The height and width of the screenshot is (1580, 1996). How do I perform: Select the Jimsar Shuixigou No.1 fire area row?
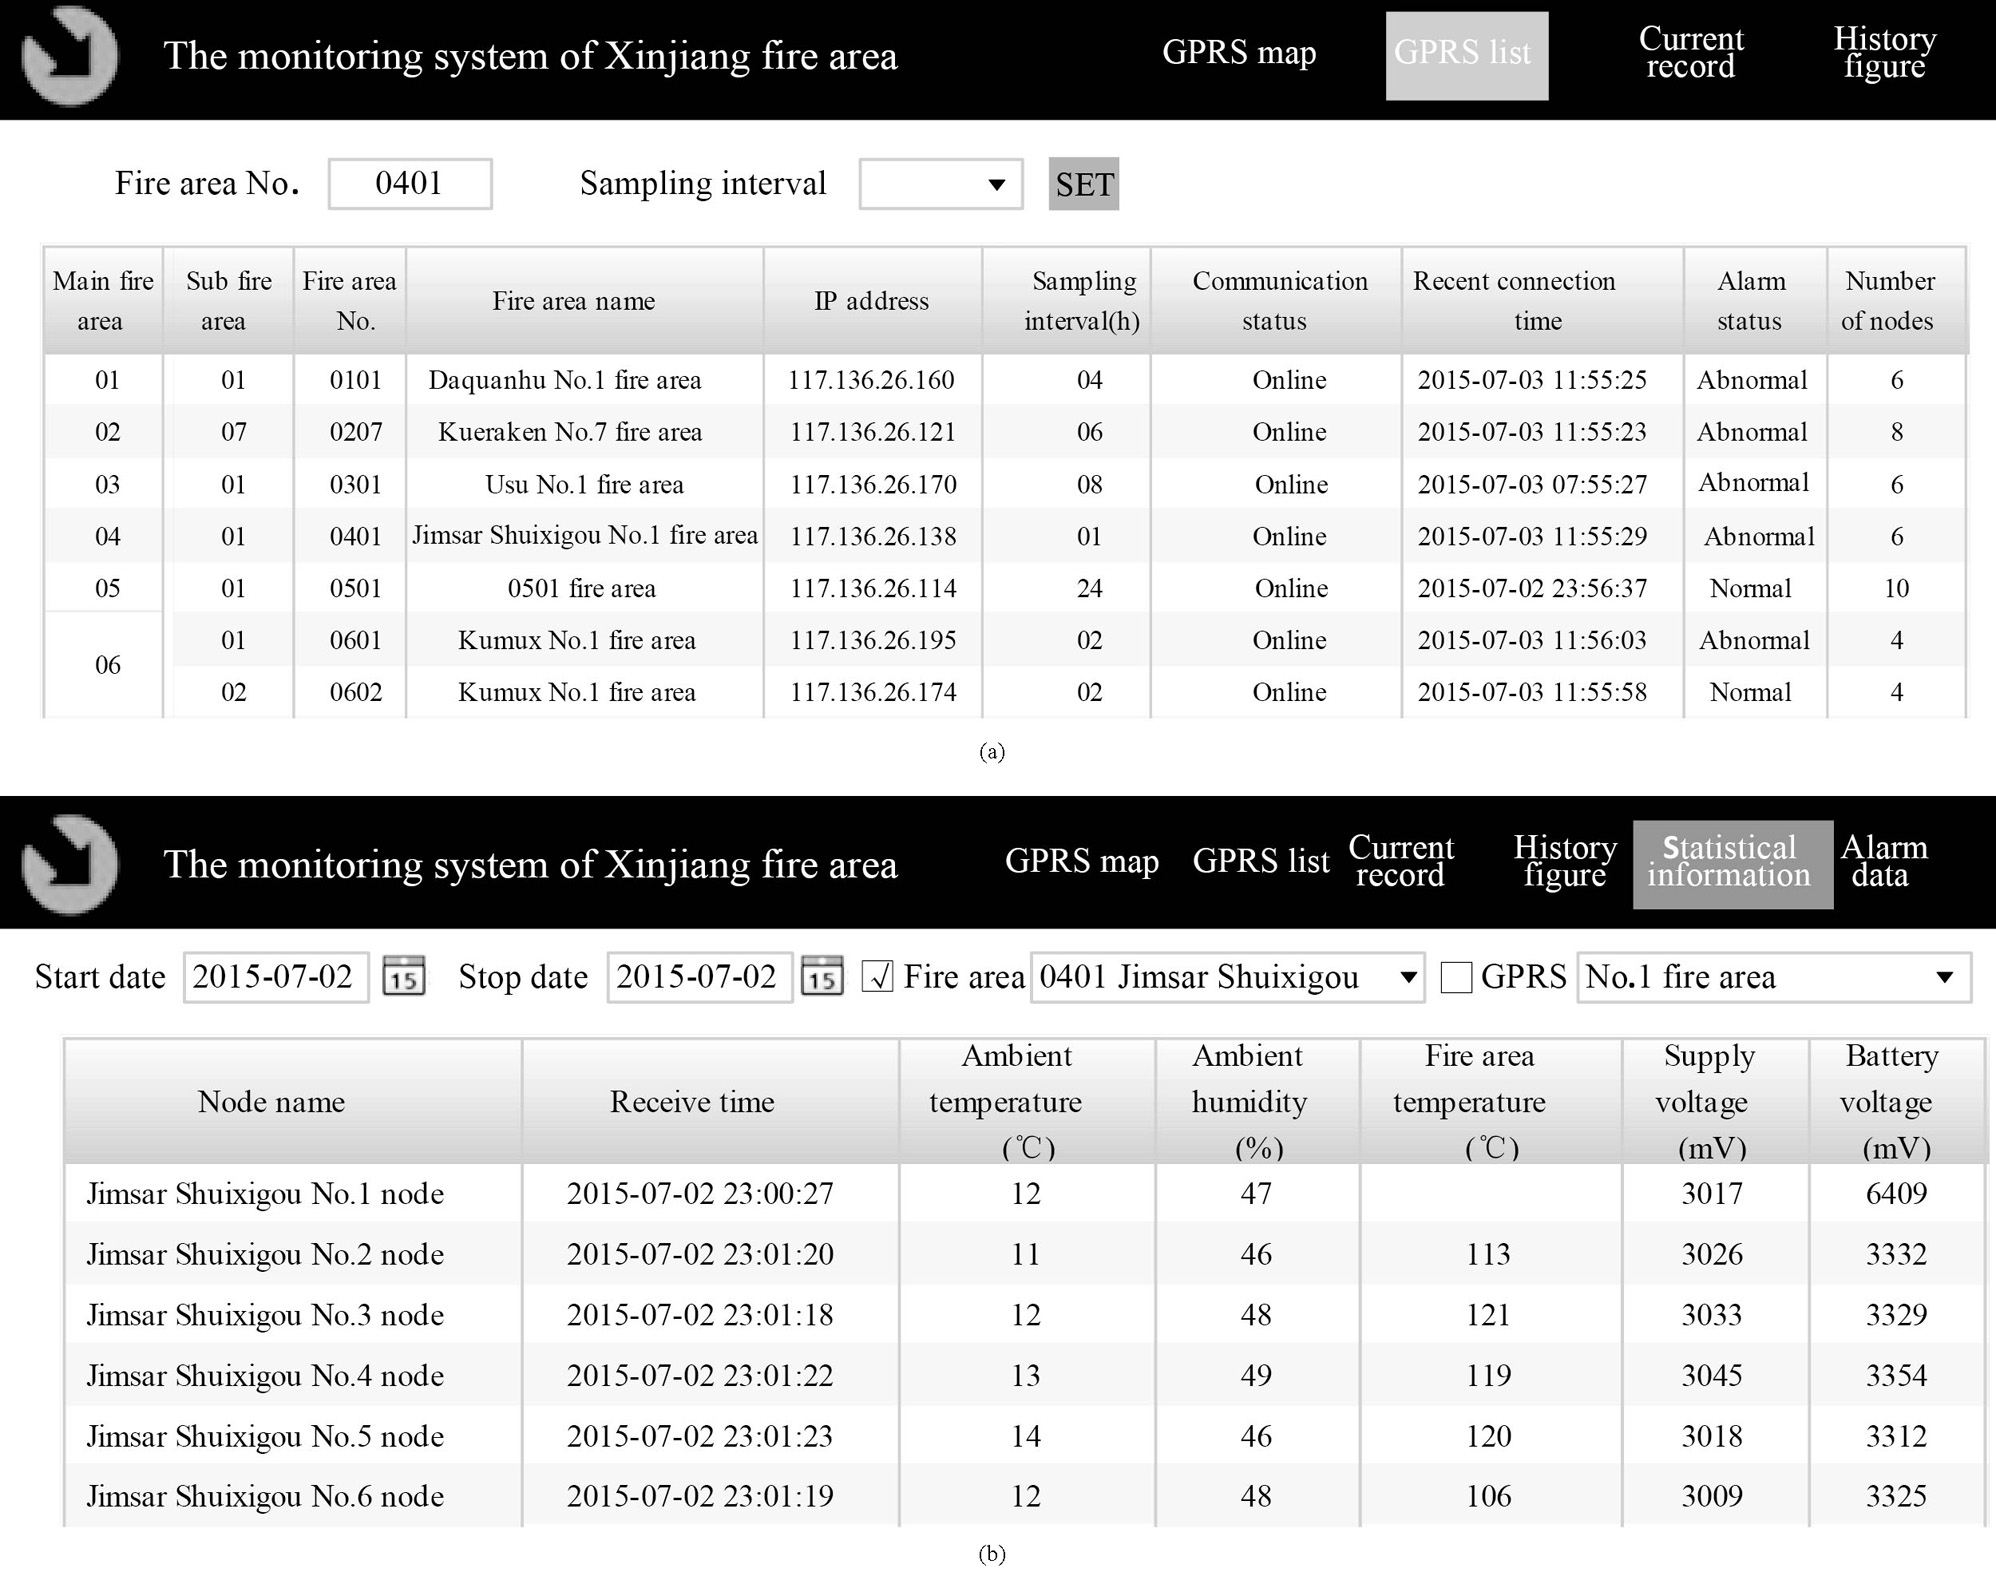(x=584, y=536)
